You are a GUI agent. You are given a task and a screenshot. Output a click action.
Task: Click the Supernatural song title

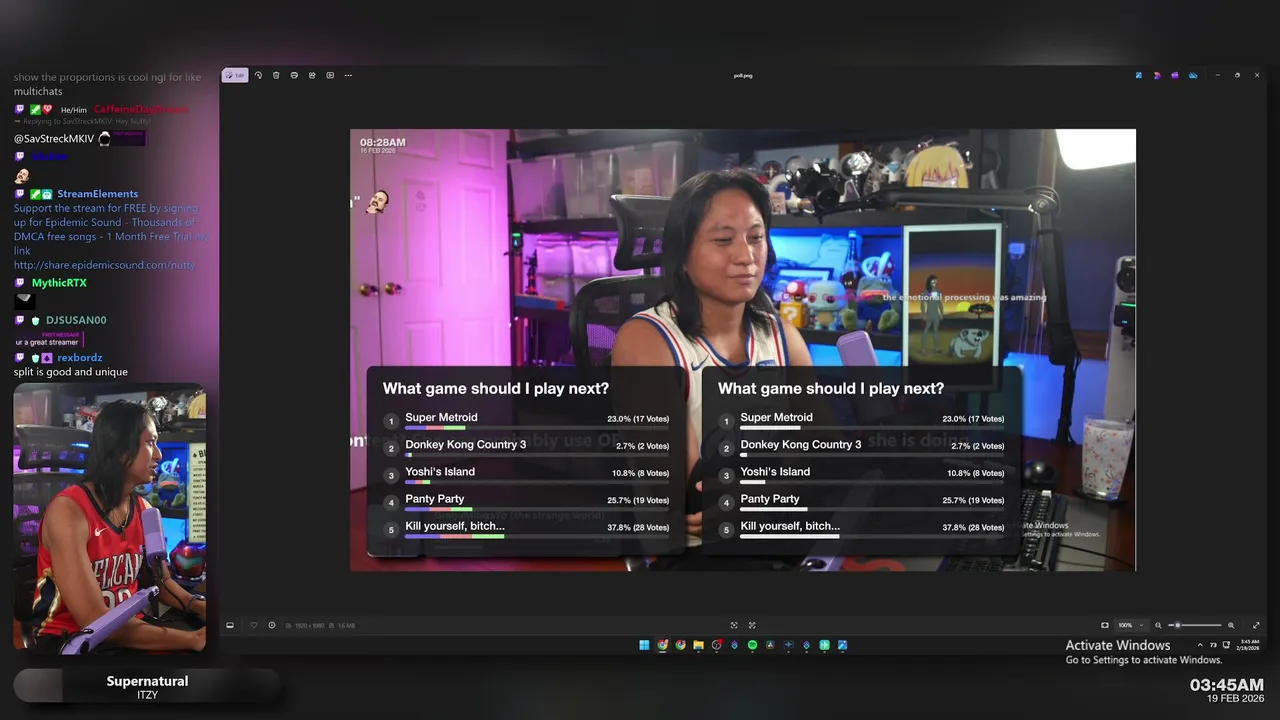[x=147, y=681]
